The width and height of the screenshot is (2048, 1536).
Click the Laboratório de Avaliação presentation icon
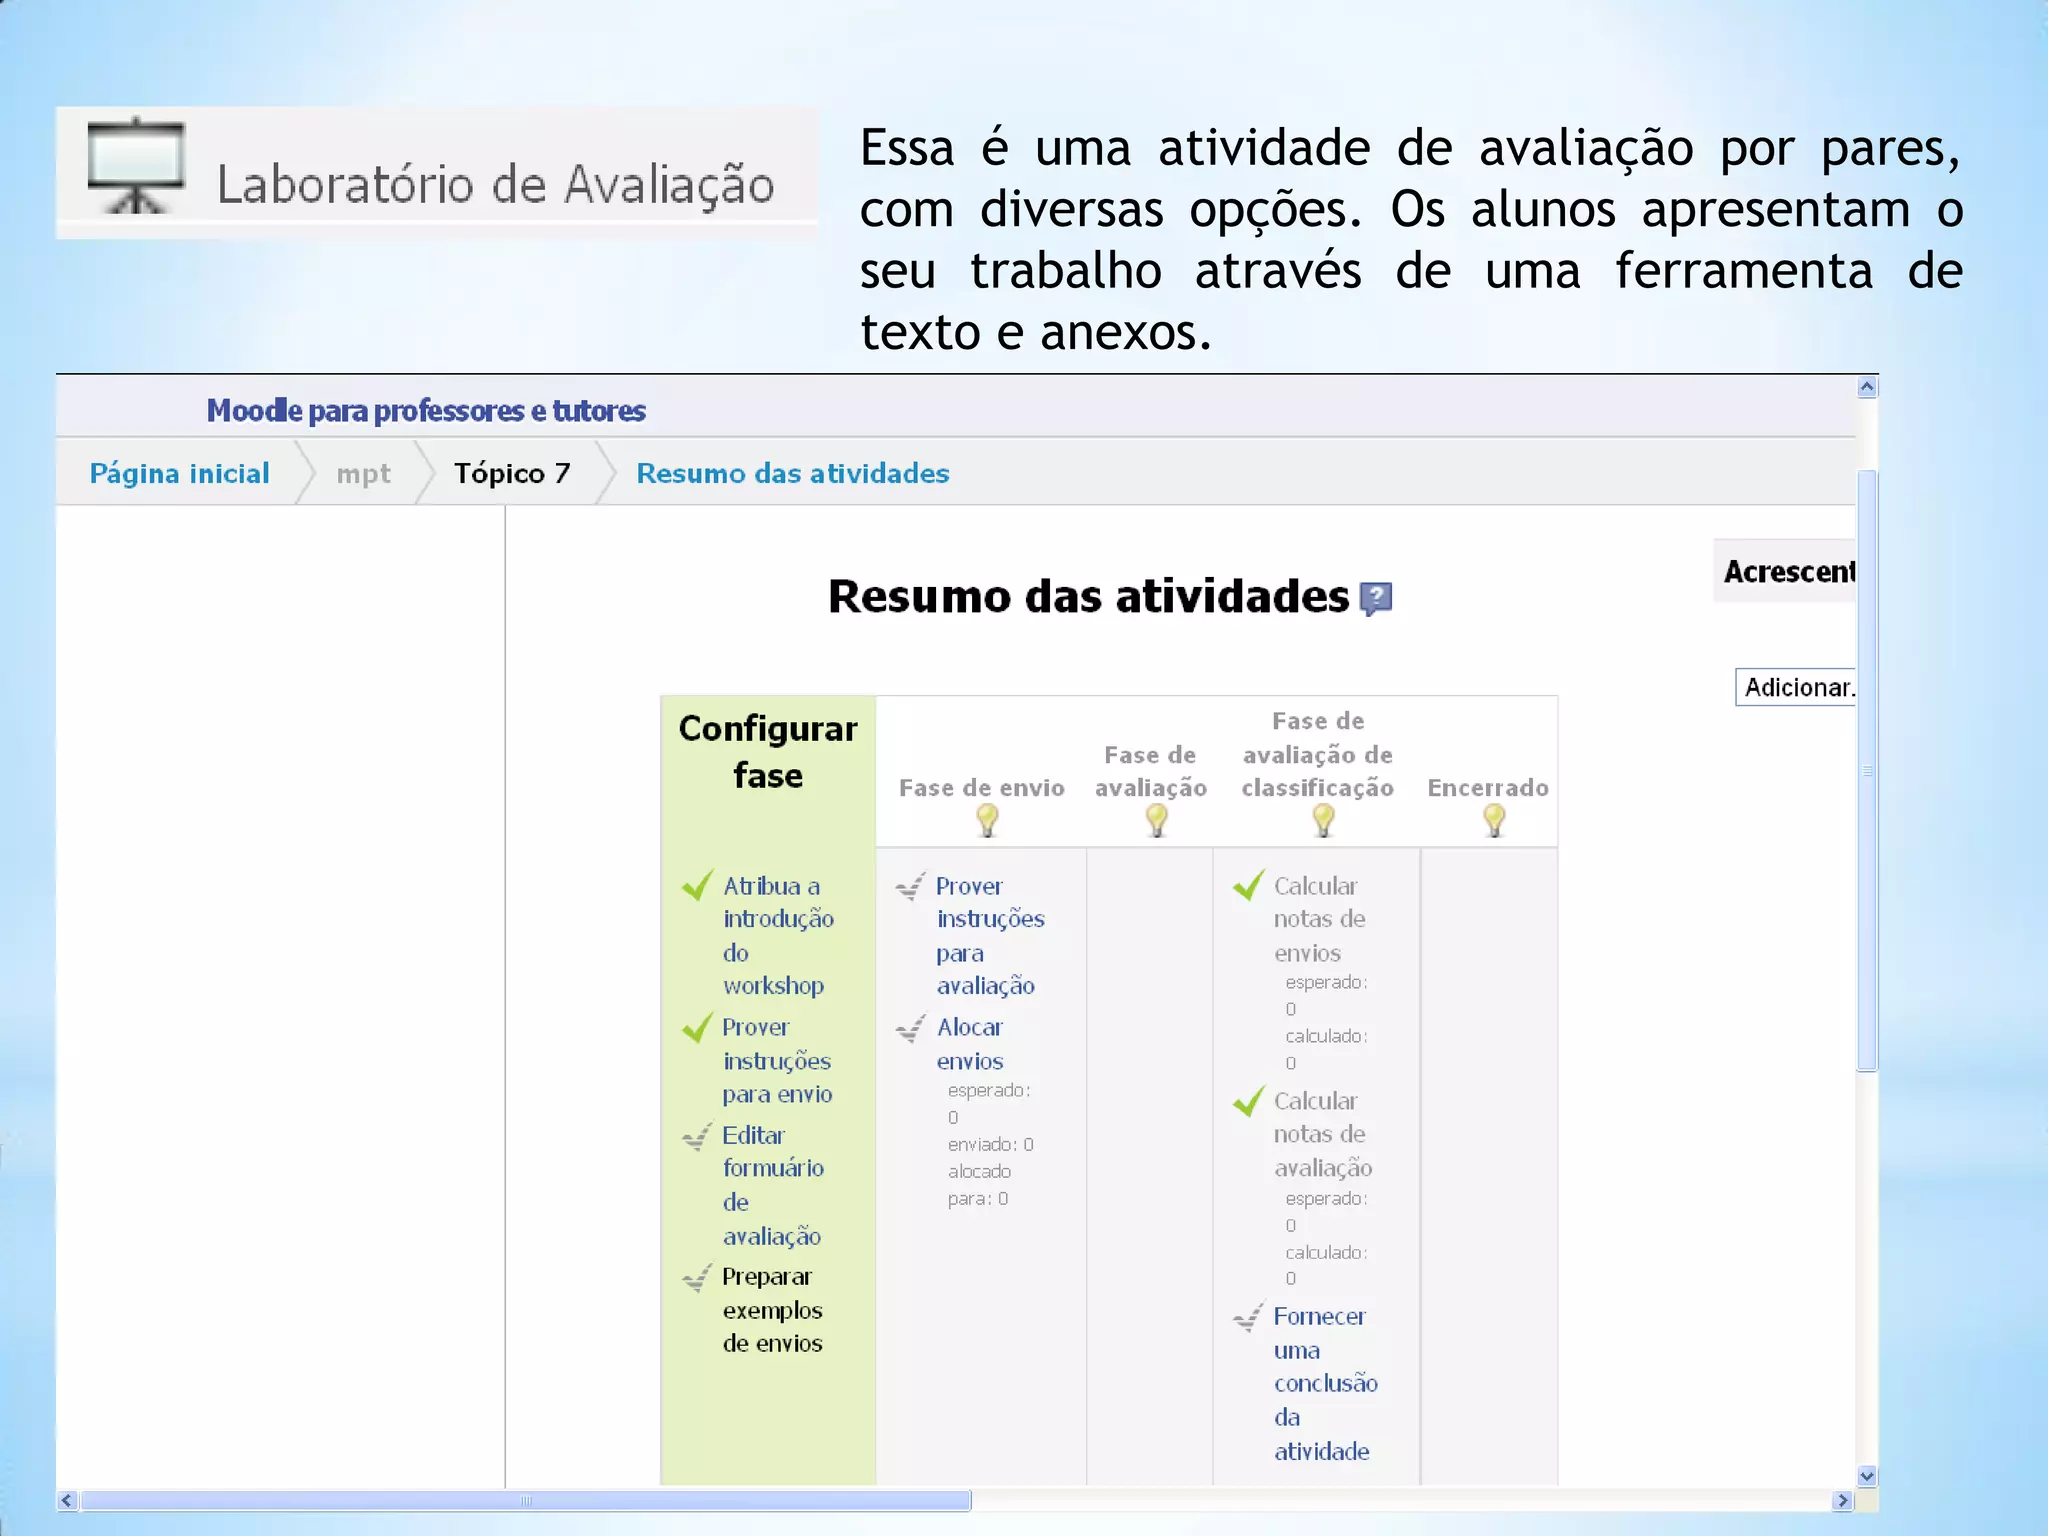pyautogui.click(x=136, y=167)
